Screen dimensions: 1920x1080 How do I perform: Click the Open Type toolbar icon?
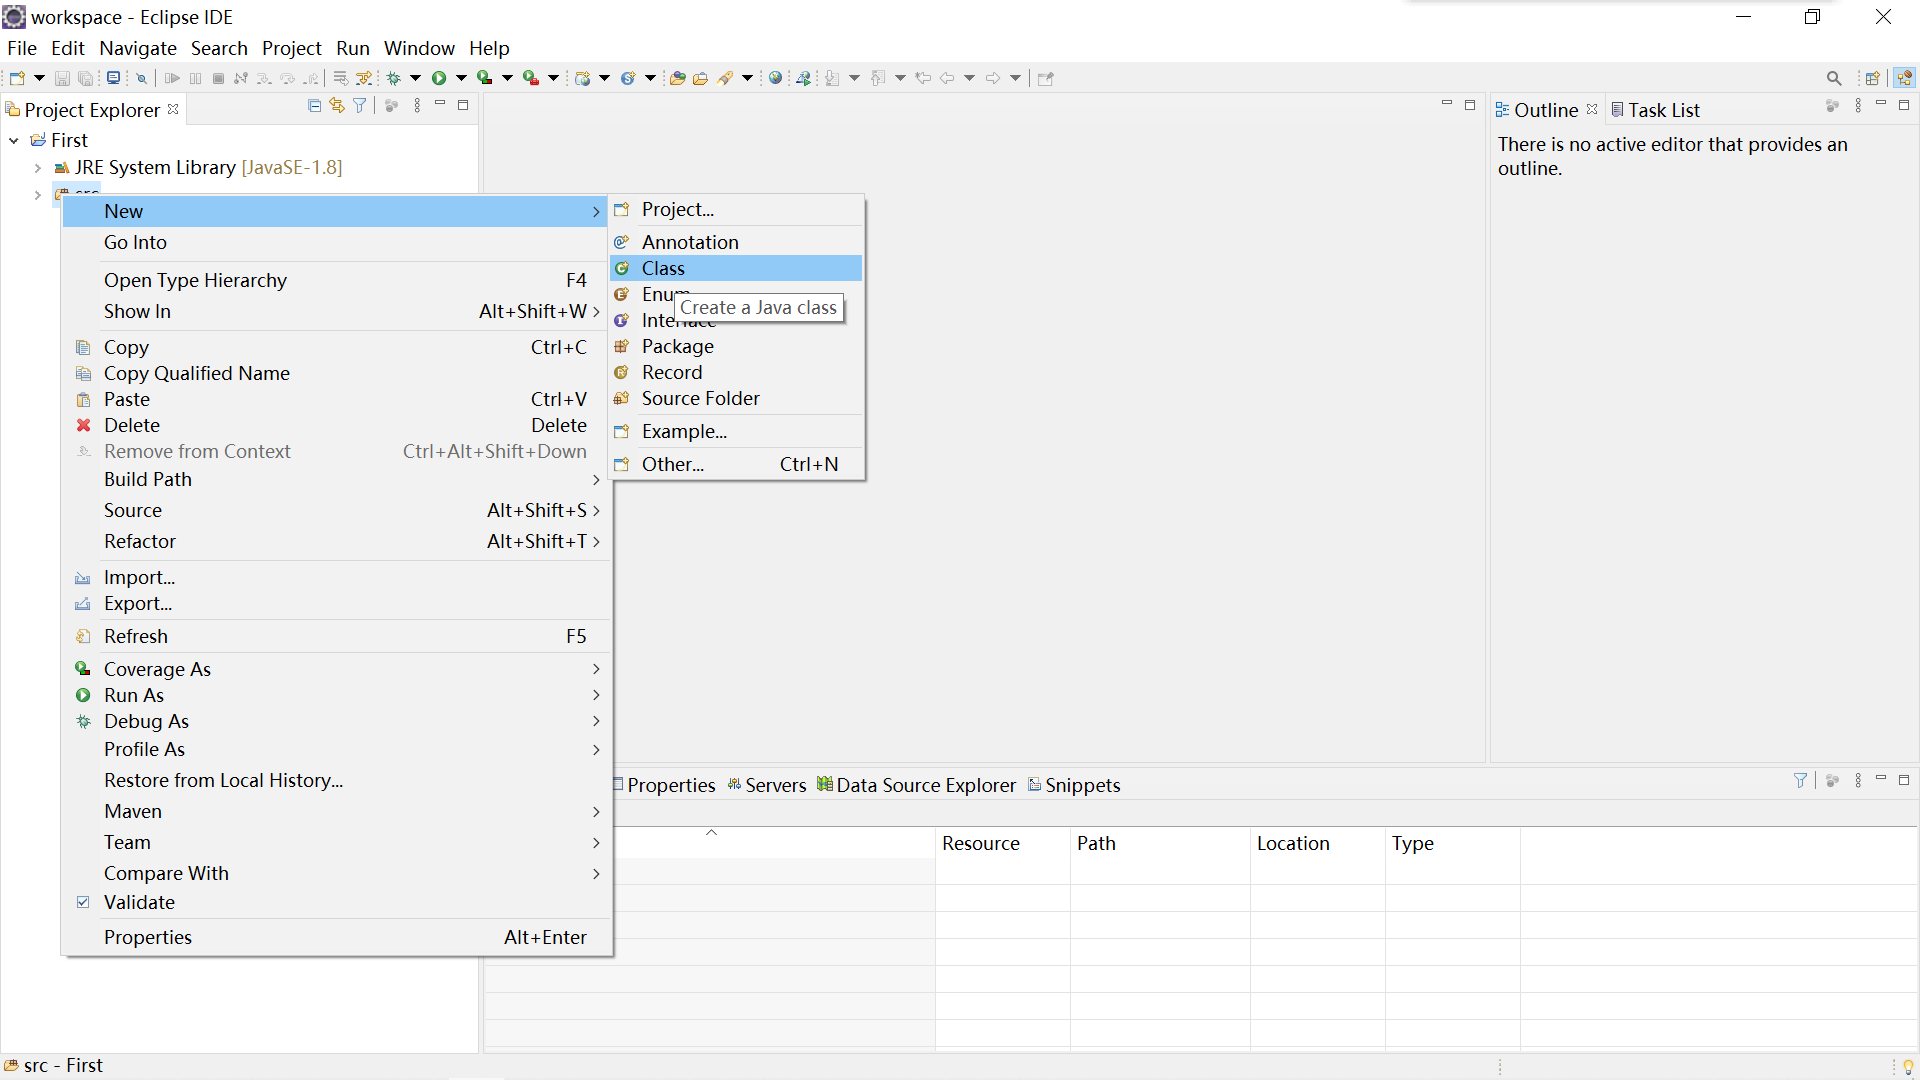pyautogui.click(x=677, y=78)
